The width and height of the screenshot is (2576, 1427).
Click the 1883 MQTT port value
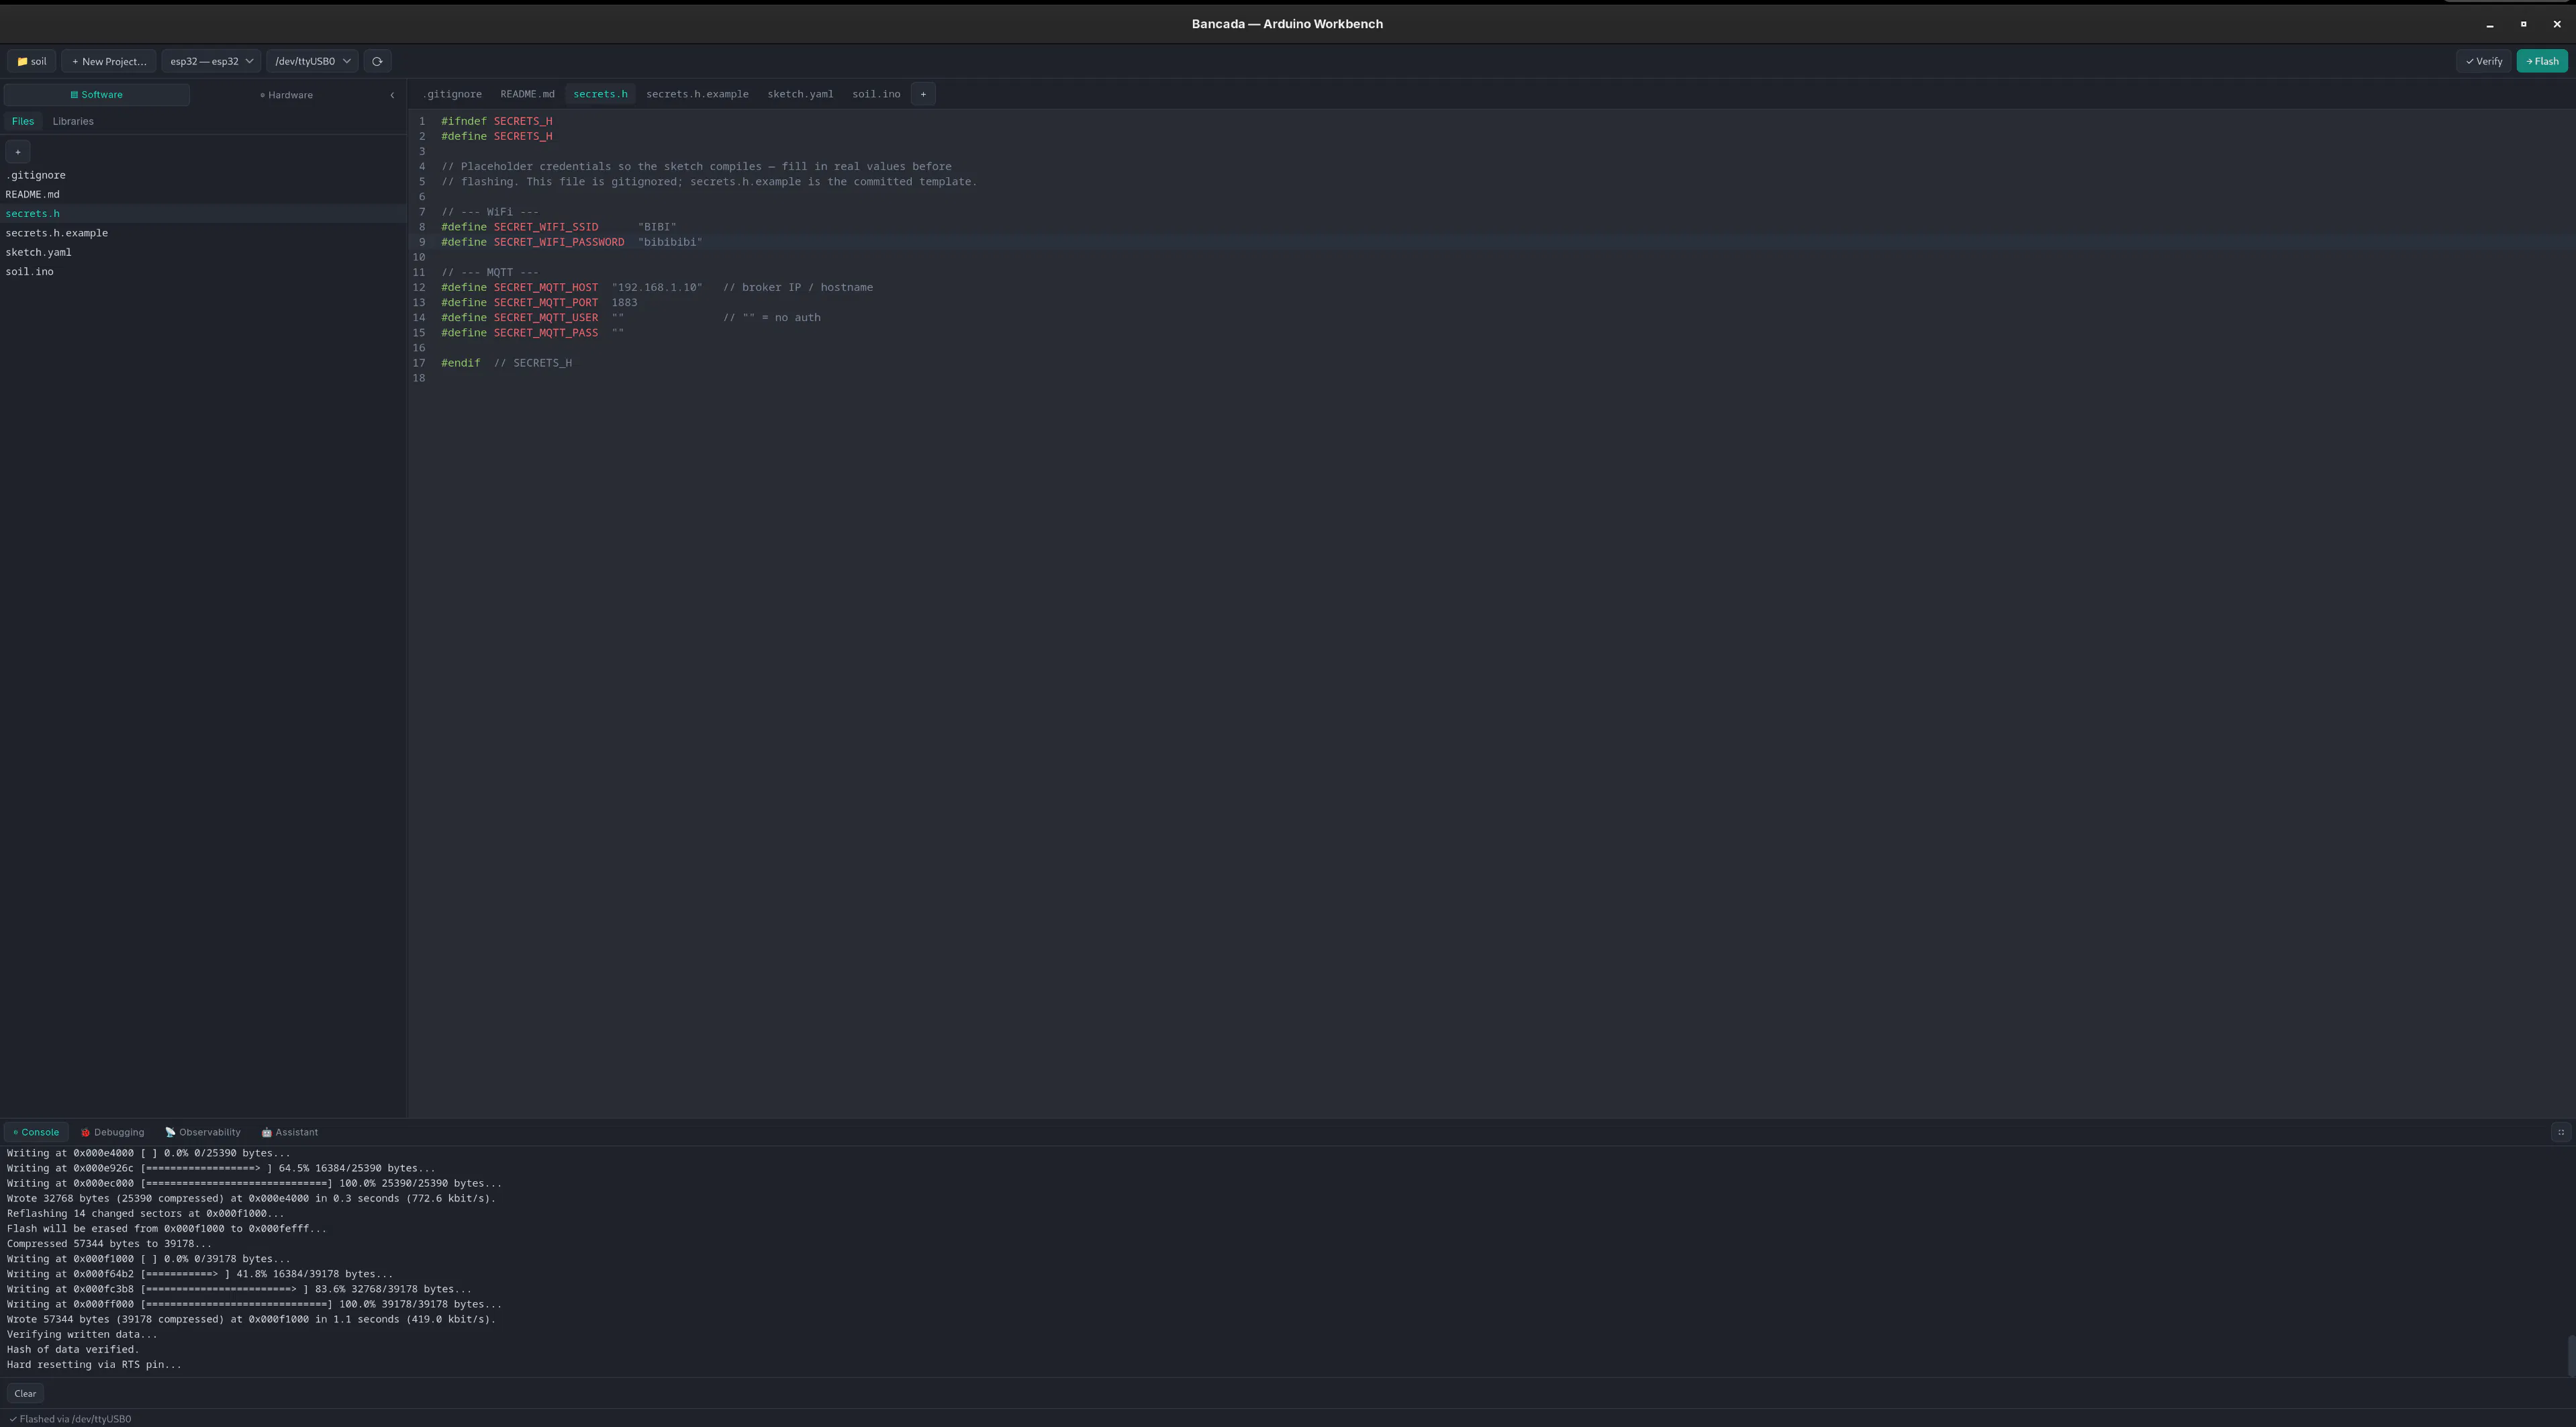(624, 302)
